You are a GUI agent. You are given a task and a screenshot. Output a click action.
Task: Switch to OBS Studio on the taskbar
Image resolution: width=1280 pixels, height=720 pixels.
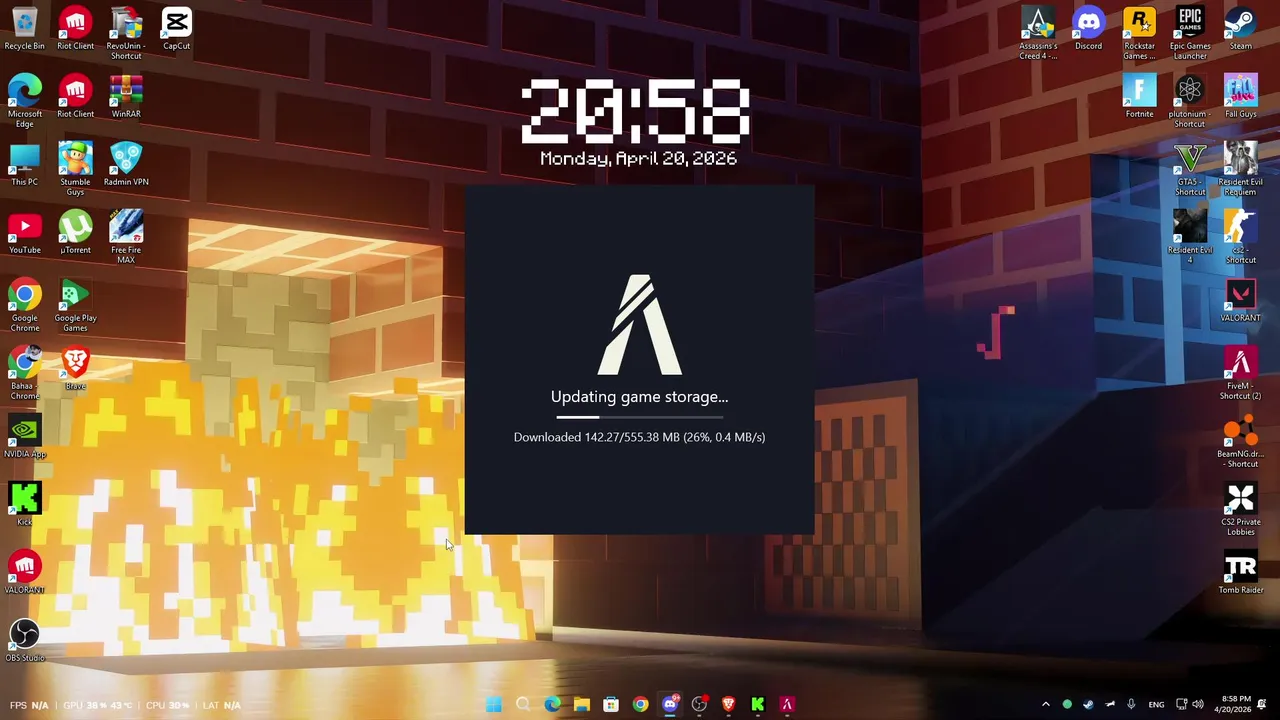point(699,705)
